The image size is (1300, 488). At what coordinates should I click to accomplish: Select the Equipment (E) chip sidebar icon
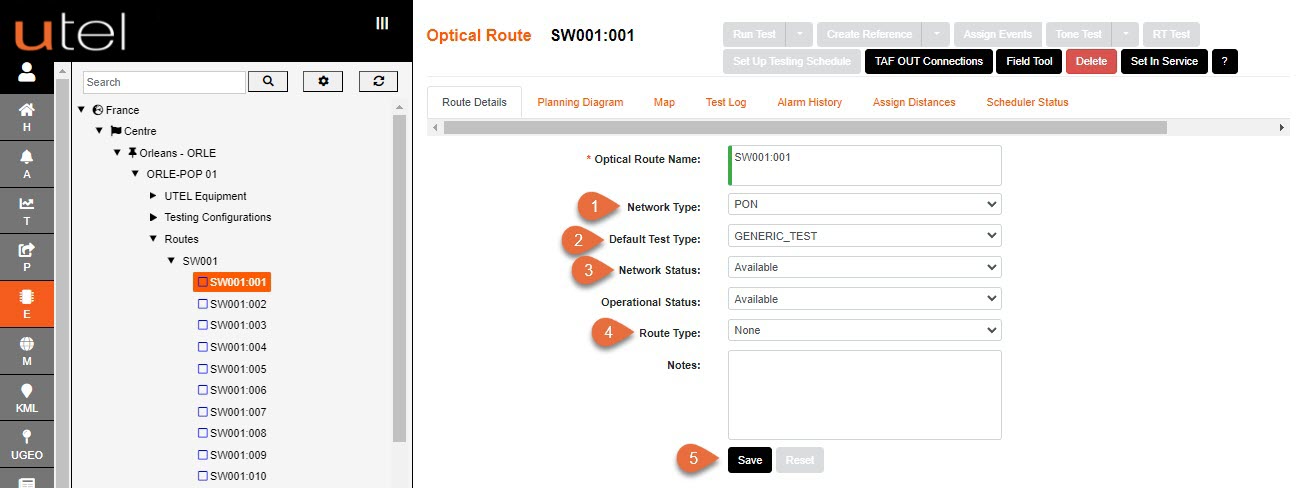pyautogui.click(x=27, y=305)
